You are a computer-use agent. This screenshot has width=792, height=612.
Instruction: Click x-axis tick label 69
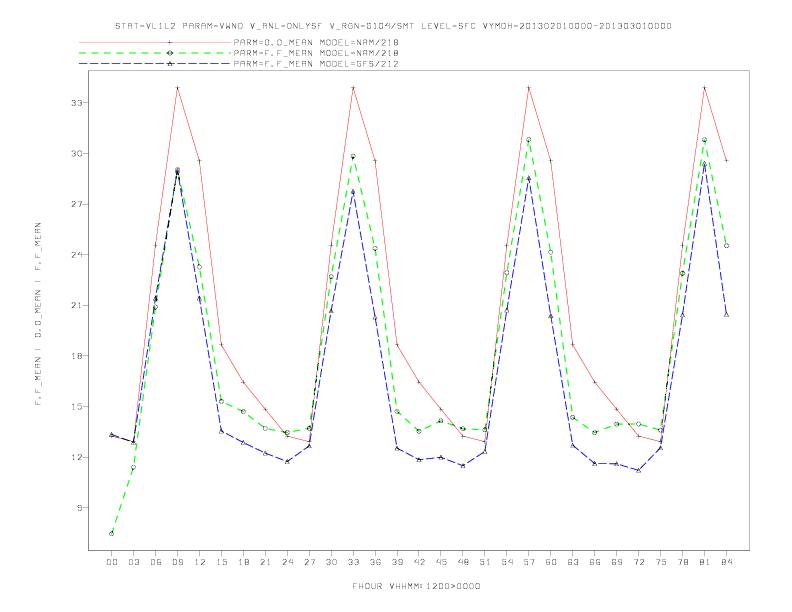click(617, 562)
